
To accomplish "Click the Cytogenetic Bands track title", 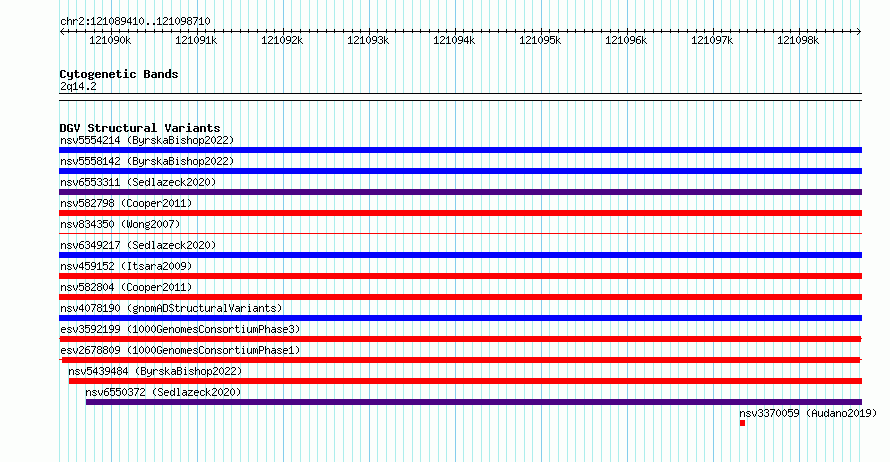I will pyautogui.click(x=119, y=74).
